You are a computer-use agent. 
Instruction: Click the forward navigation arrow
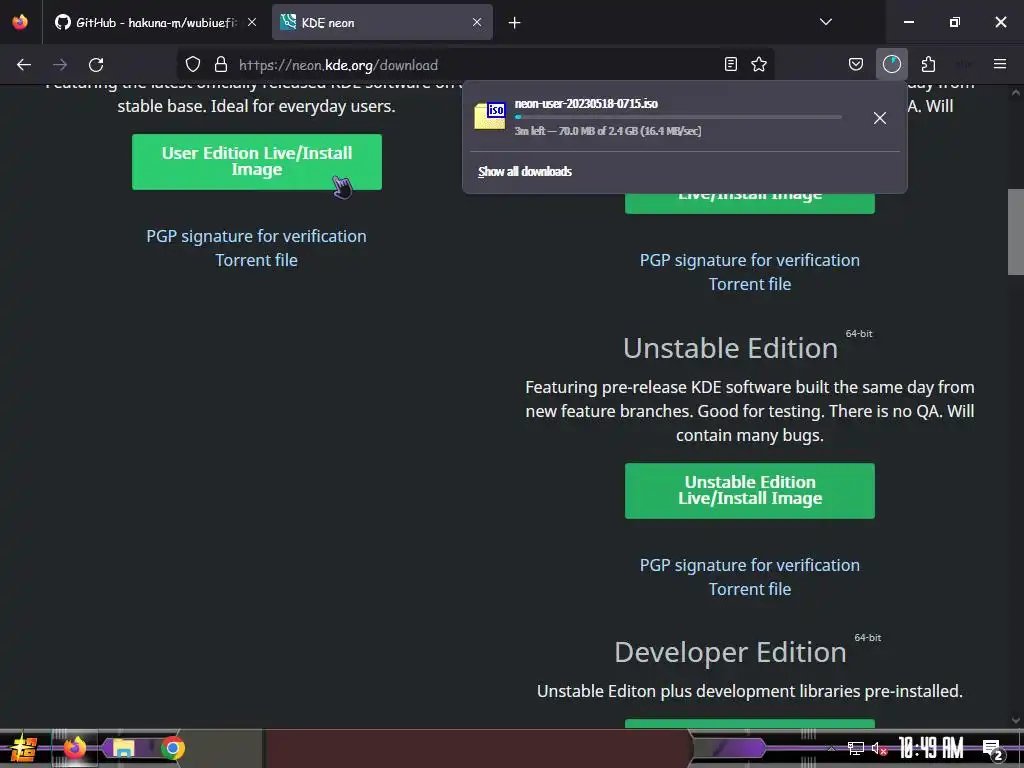coord(60,65)
